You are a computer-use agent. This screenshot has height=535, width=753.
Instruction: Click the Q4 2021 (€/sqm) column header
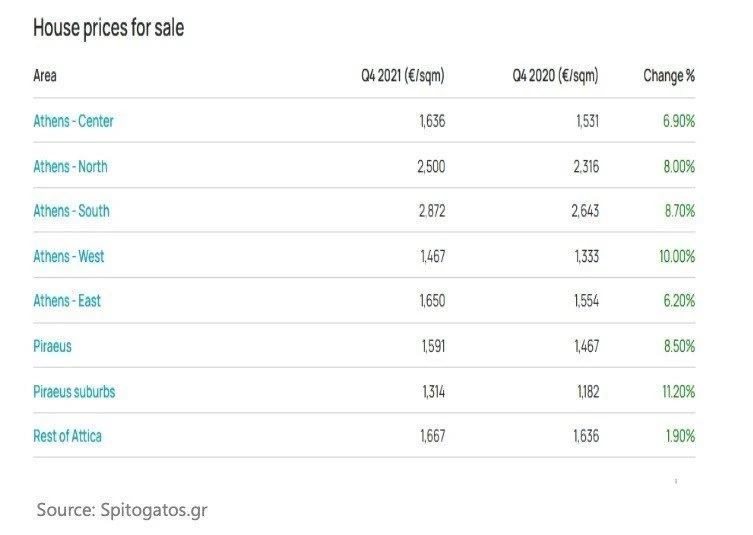tap(403, 76)
